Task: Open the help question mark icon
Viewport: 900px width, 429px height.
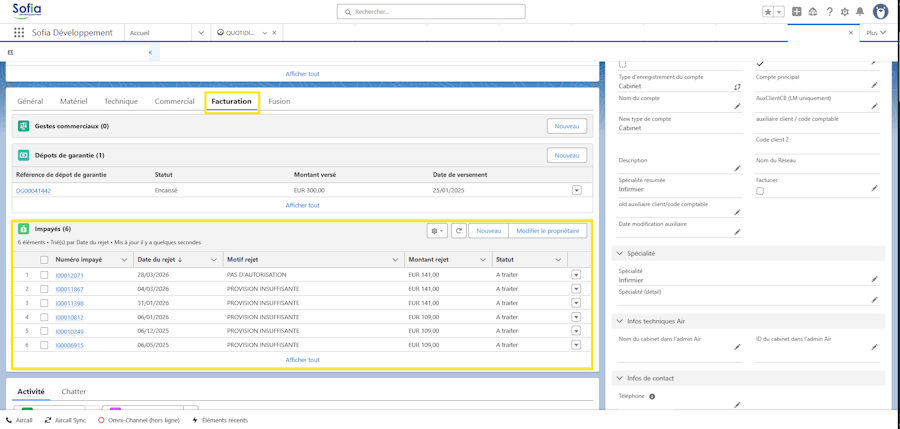Action: point(829,11)
